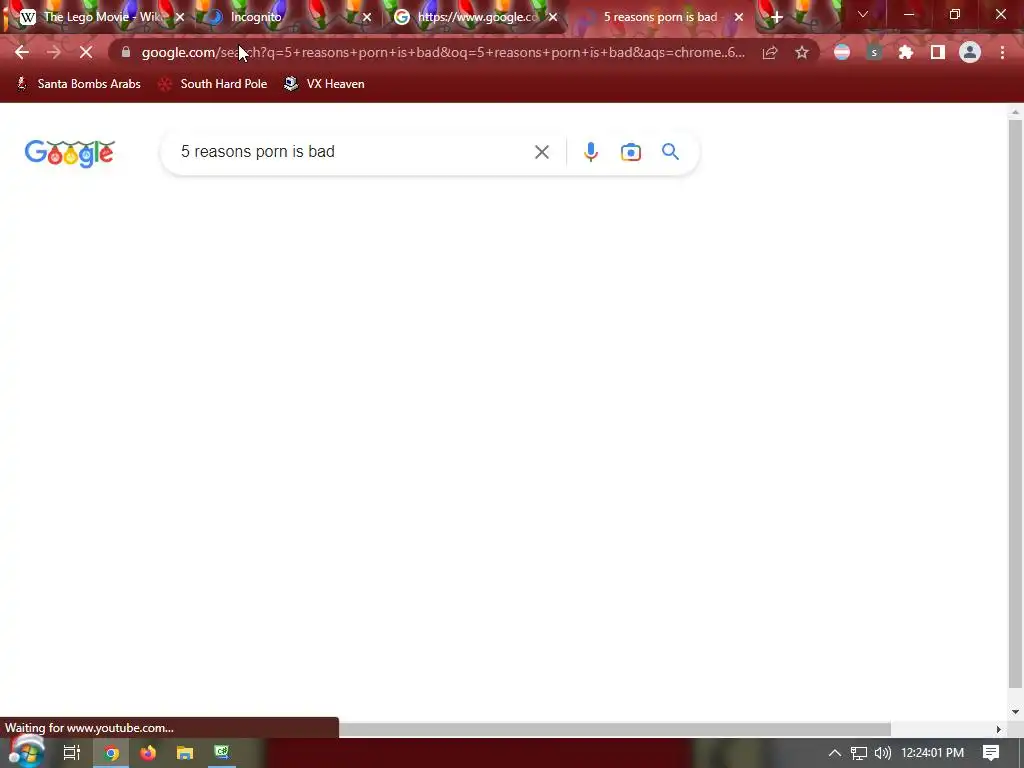The image size is (1024, 768).
Task: Search by image with the camera icon
Action: point(631,152)
